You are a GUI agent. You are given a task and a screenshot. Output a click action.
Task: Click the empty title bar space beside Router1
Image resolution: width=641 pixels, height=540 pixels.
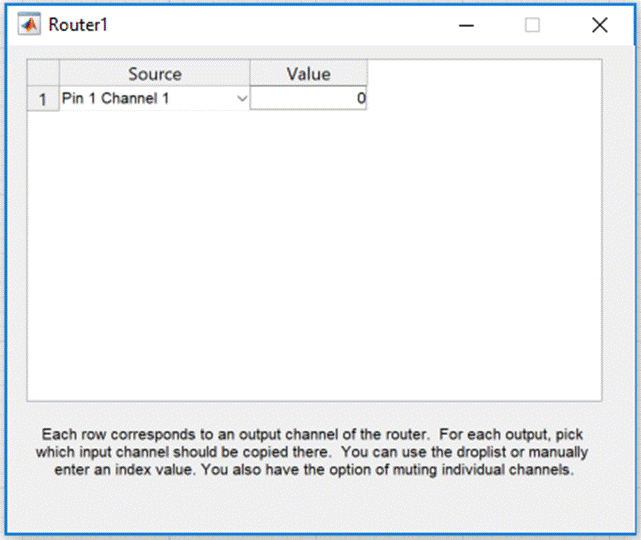click(280, 25)
